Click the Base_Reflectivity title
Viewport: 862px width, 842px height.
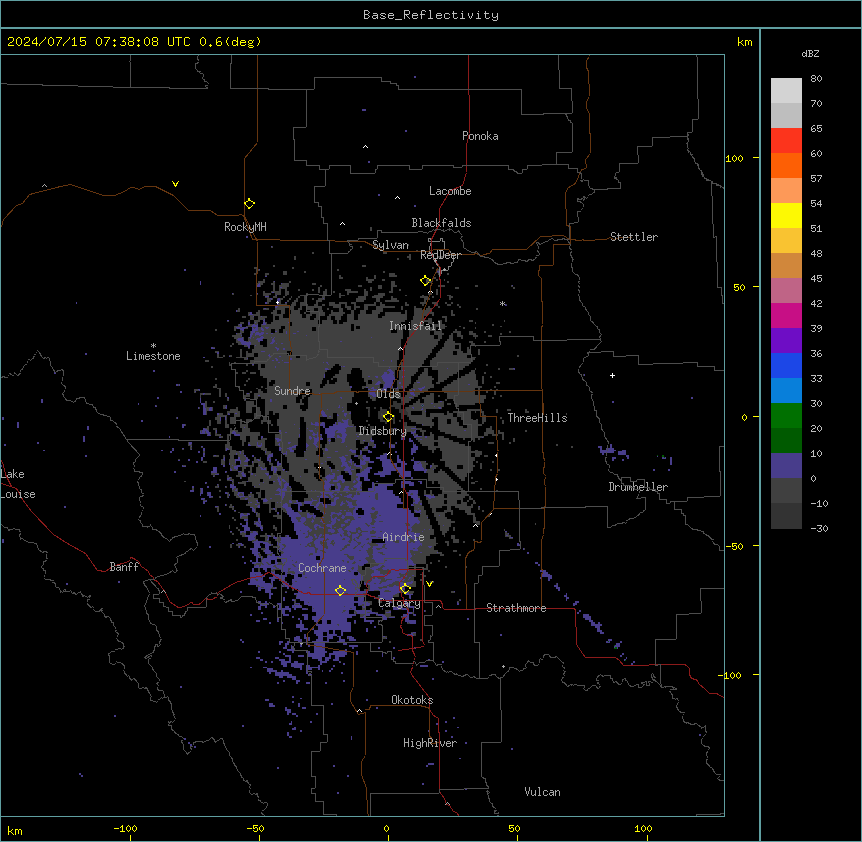click(x=431, y=15)
